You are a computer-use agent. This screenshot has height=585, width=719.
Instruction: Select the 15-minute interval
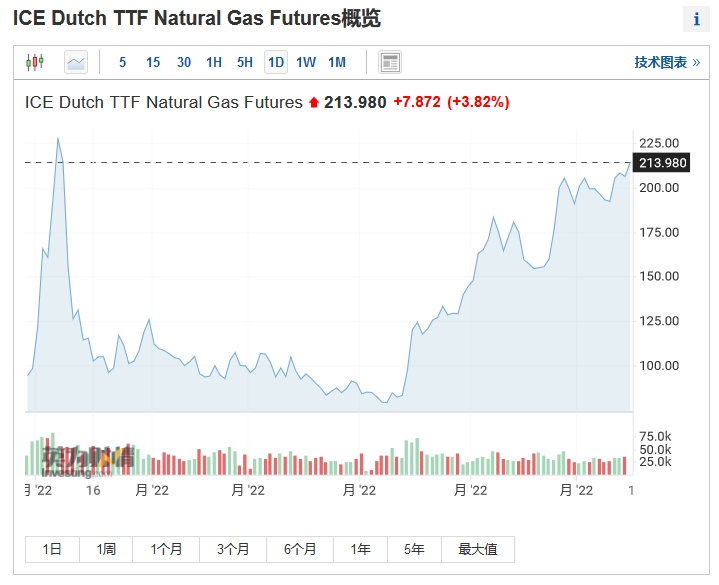(153, 62)
